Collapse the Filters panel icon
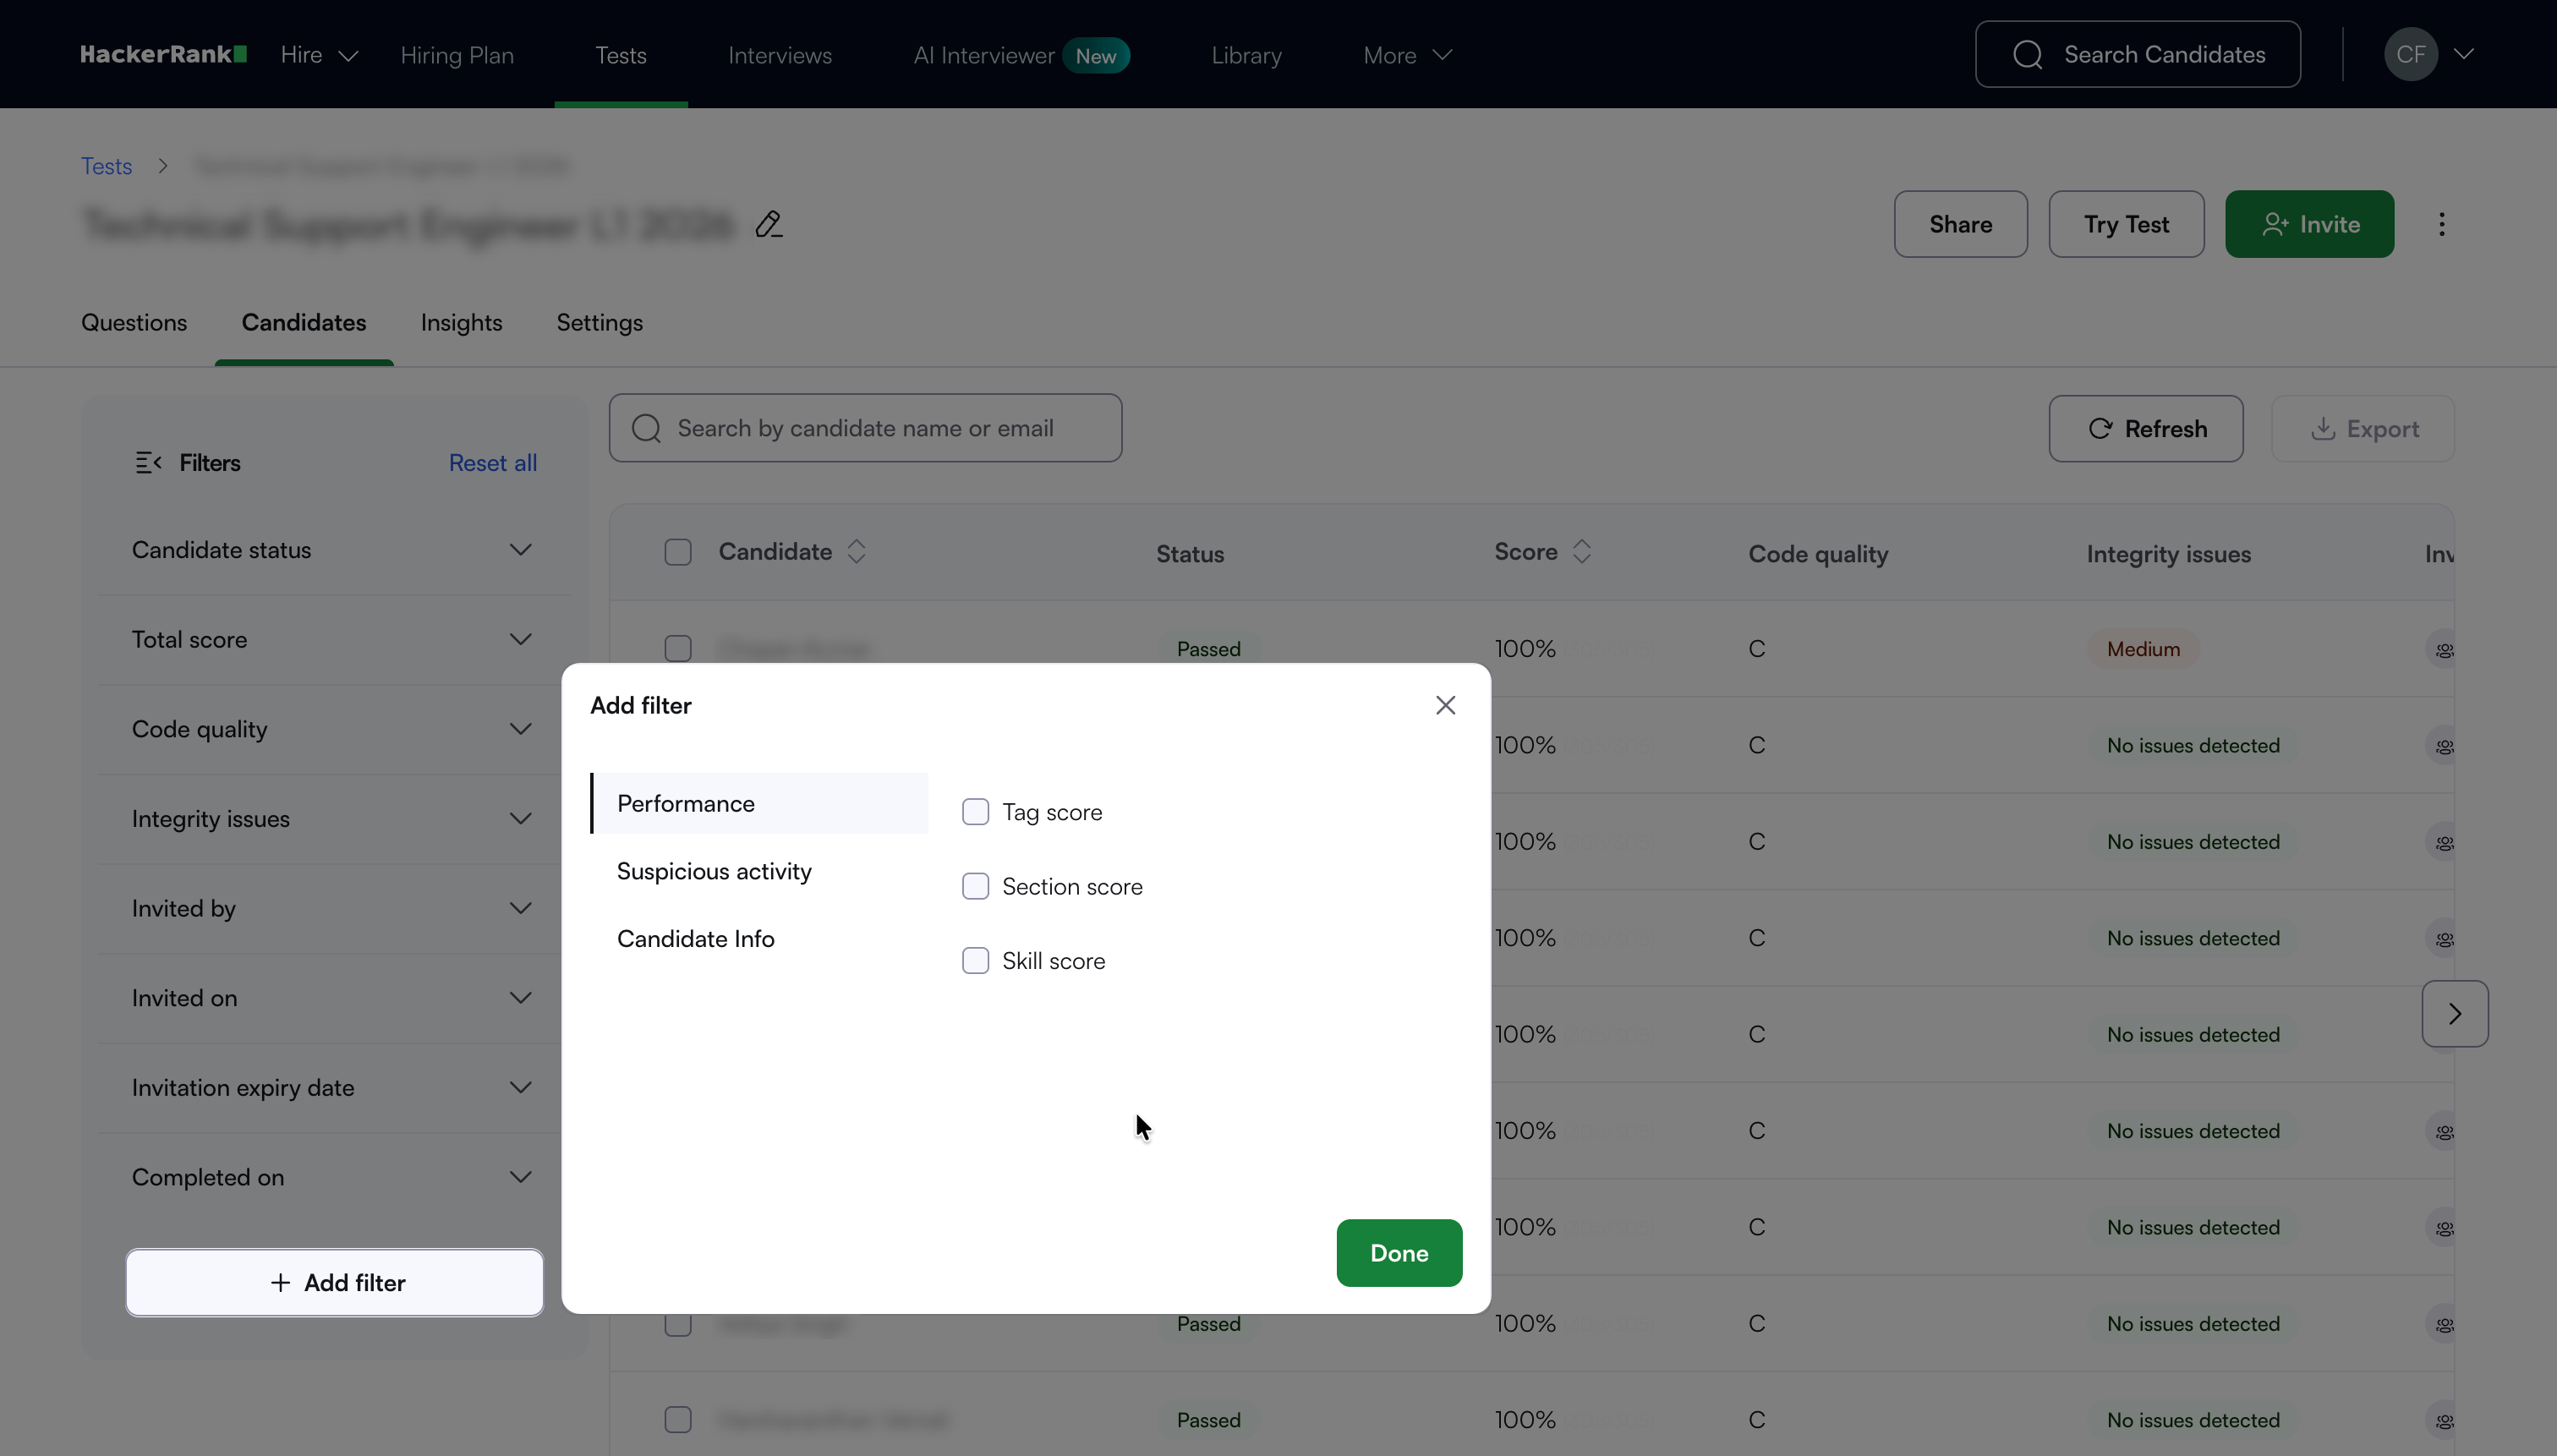 (x=148, y=462)
